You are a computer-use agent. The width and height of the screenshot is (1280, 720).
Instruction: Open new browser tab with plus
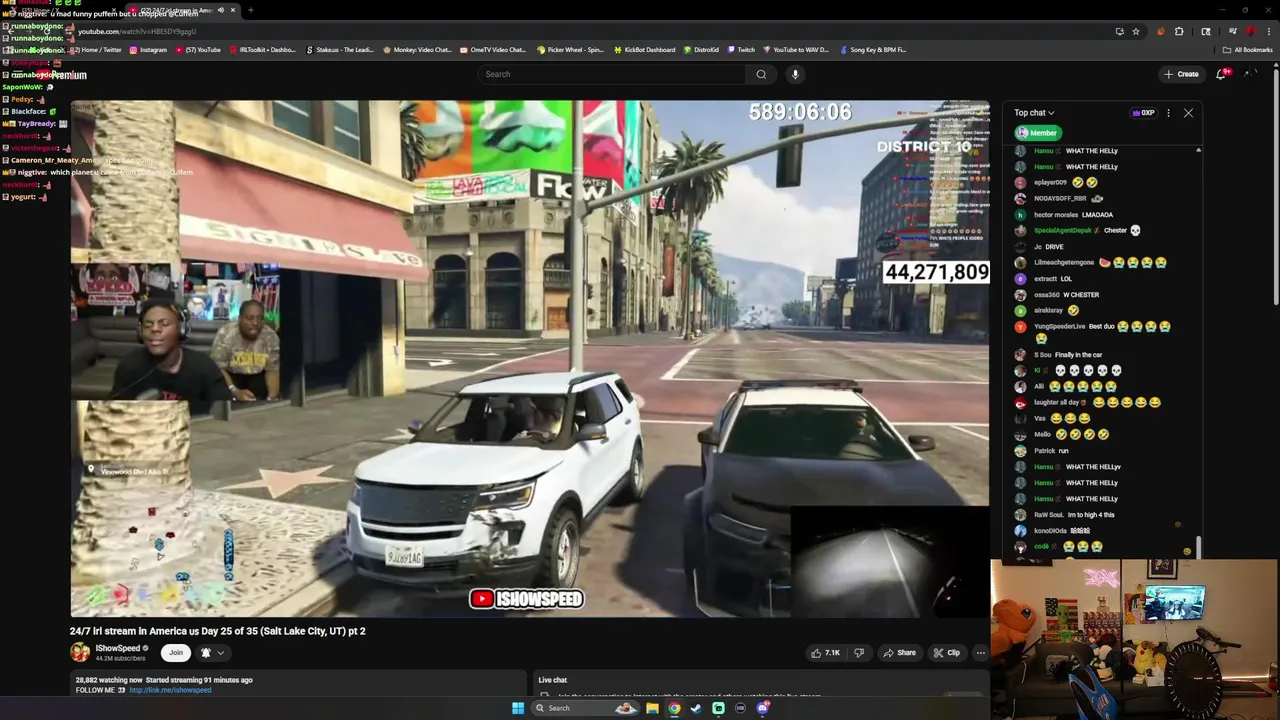click(x=250, y=10)
